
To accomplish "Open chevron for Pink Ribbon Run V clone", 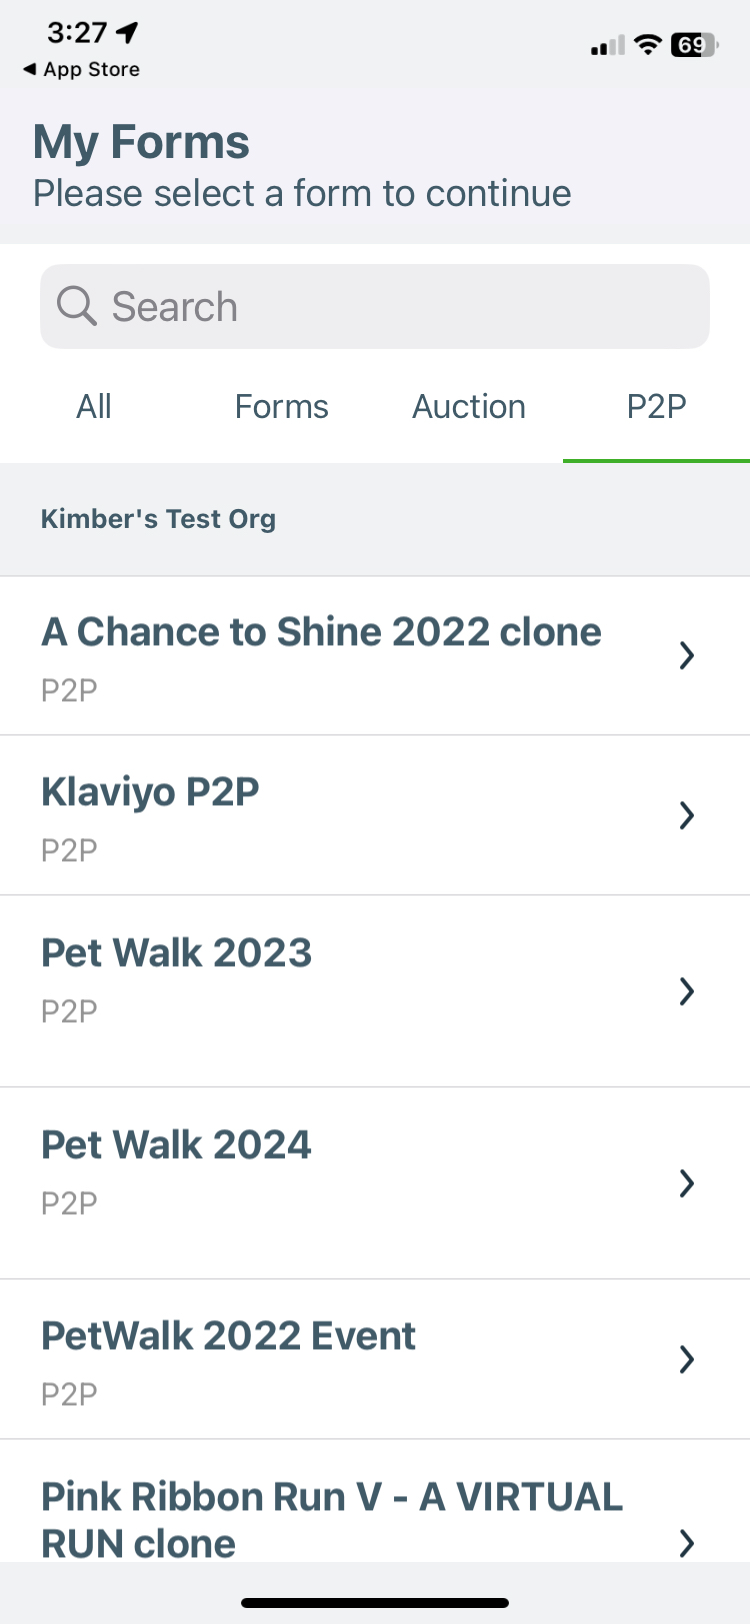I will [x=686, y=1543].
